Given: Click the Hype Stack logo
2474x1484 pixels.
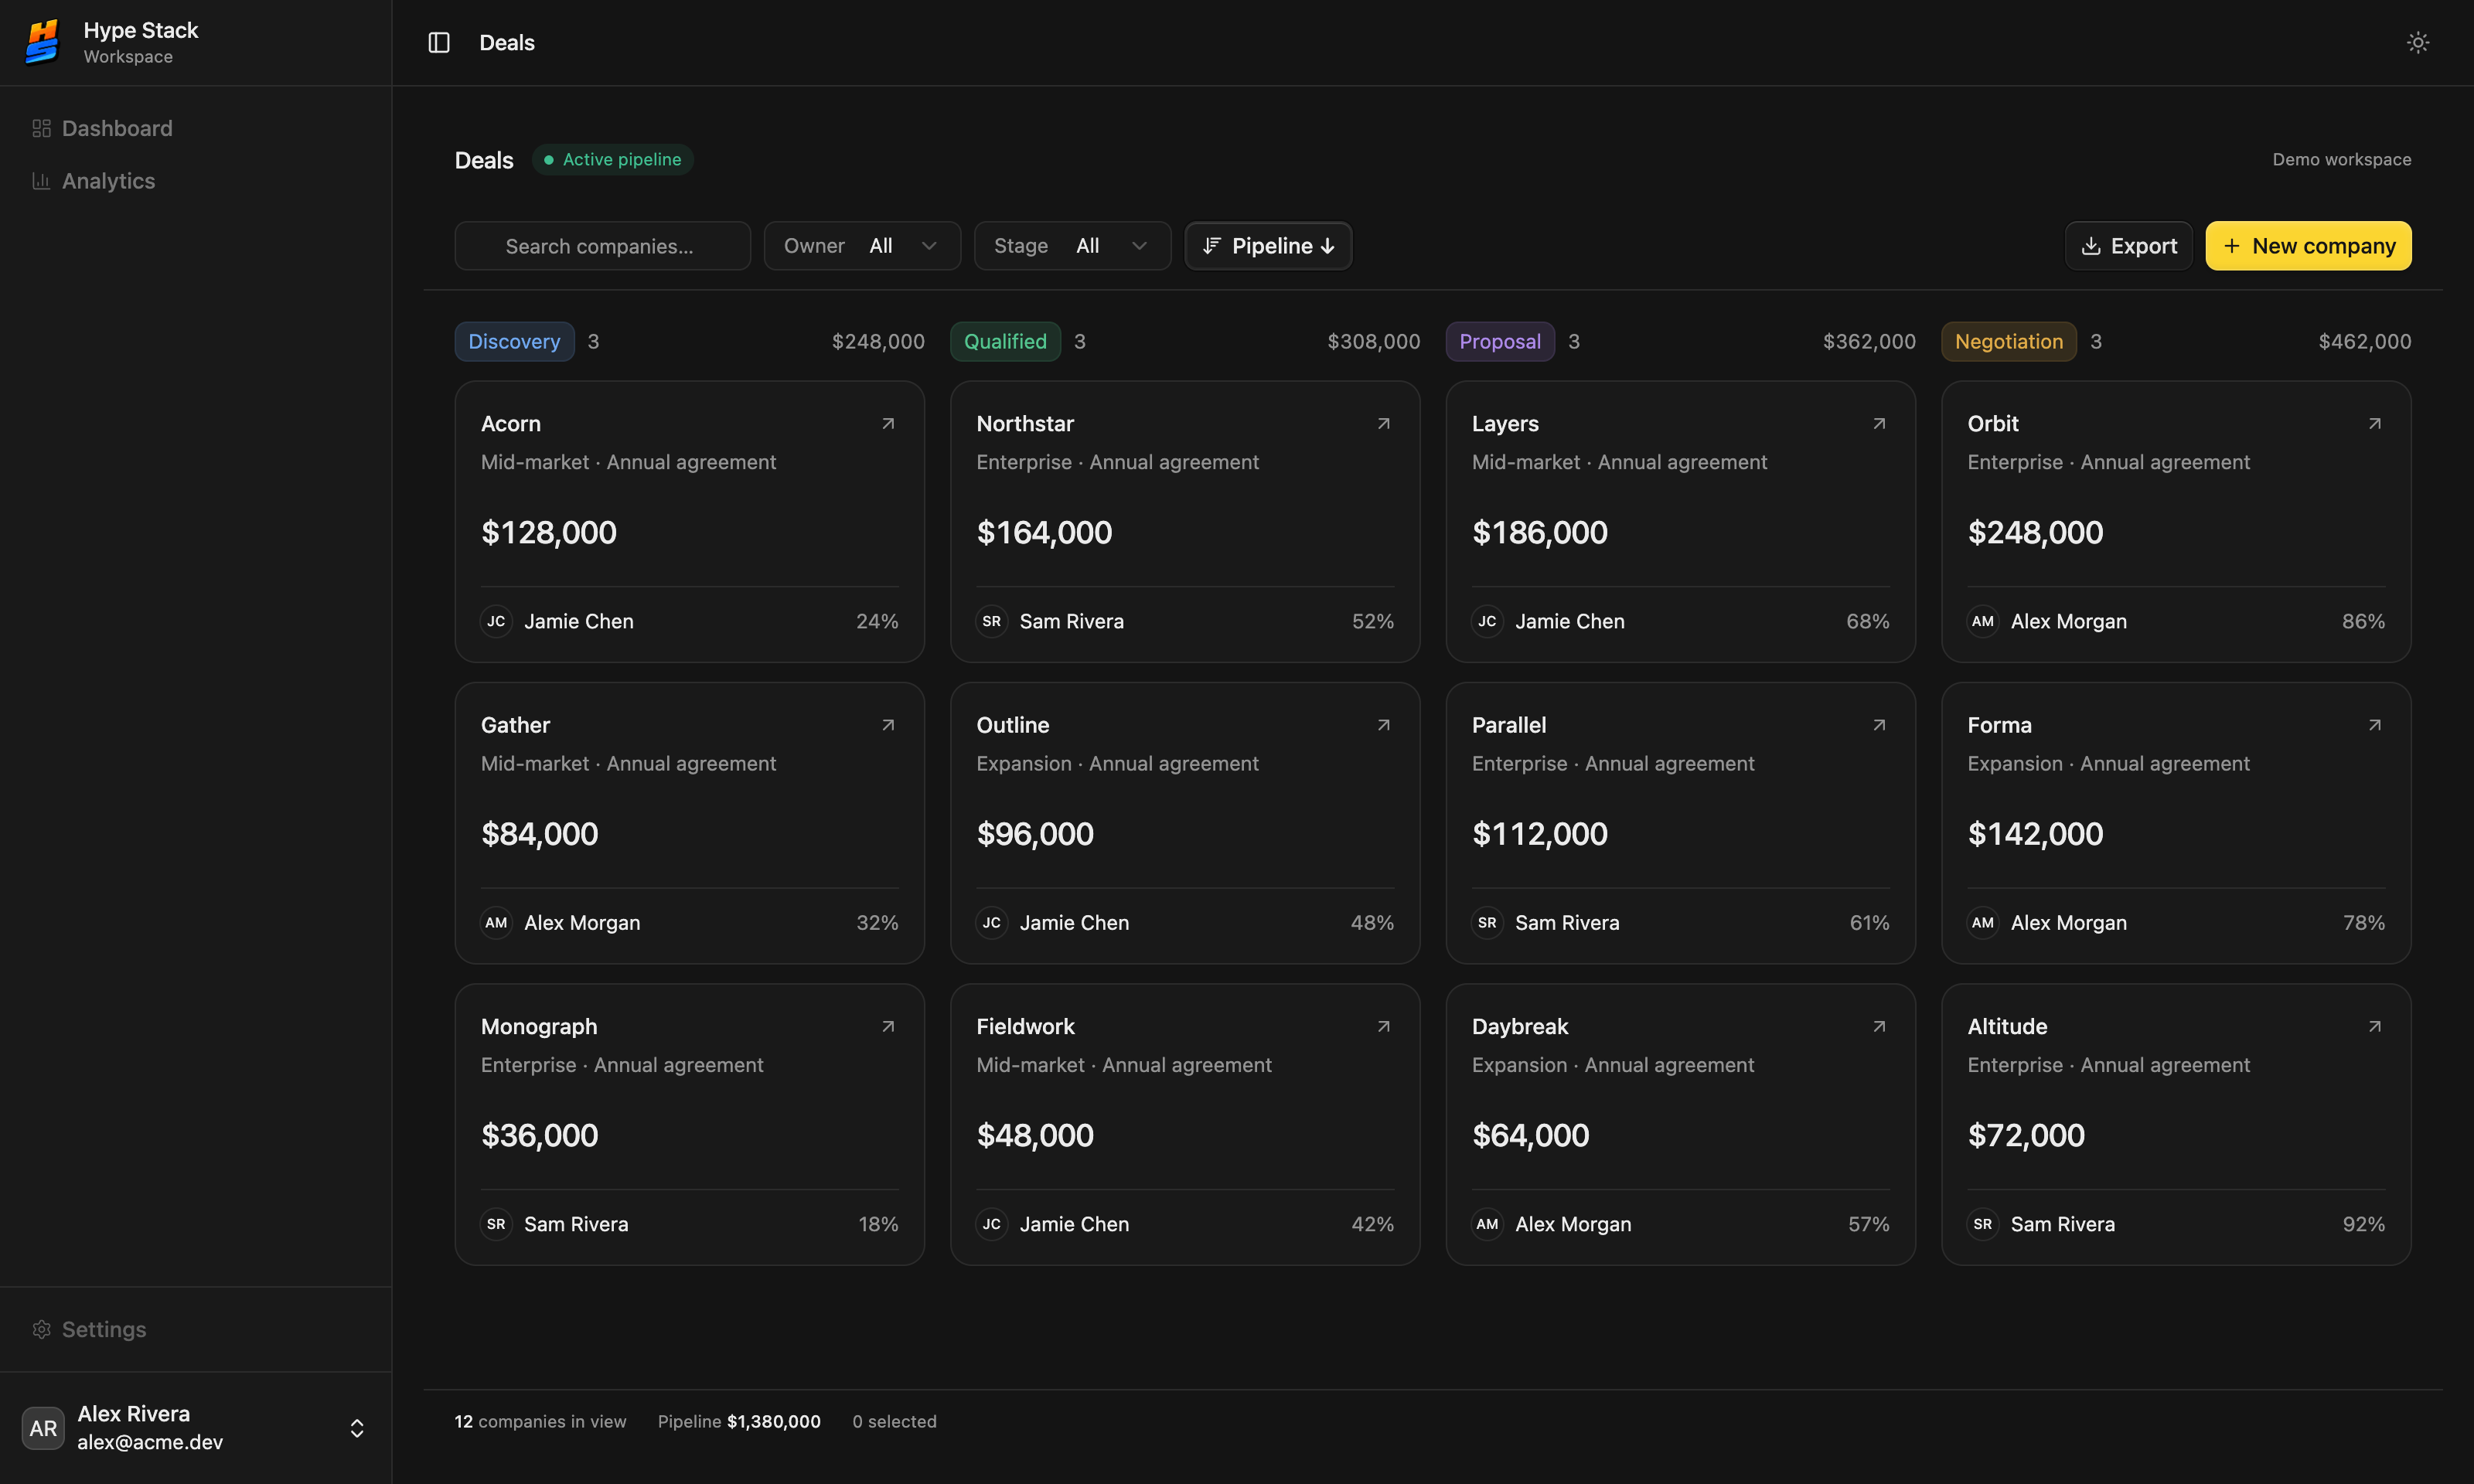Looking at the screenshot, I should [x=42, y=42].
